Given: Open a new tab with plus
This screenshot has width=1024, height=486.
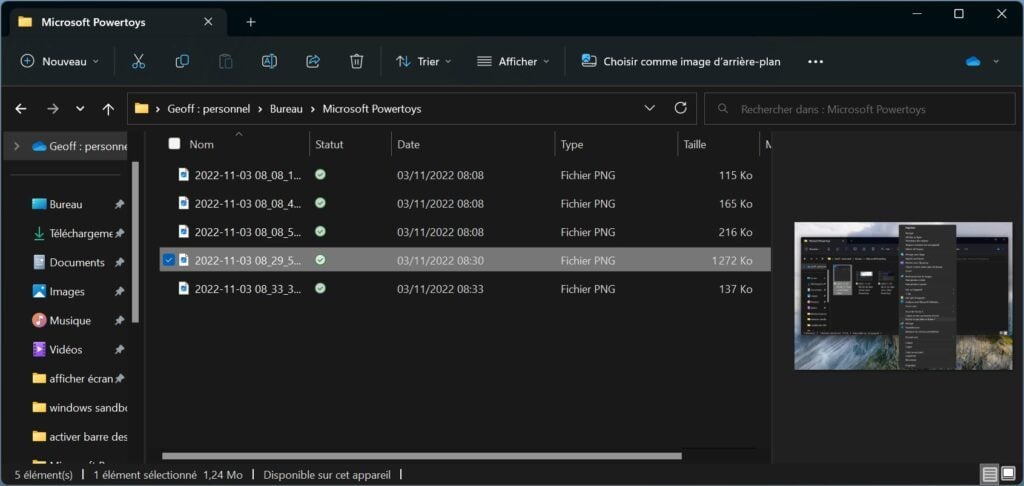Looking at the screenshot, I should (251, 22).
